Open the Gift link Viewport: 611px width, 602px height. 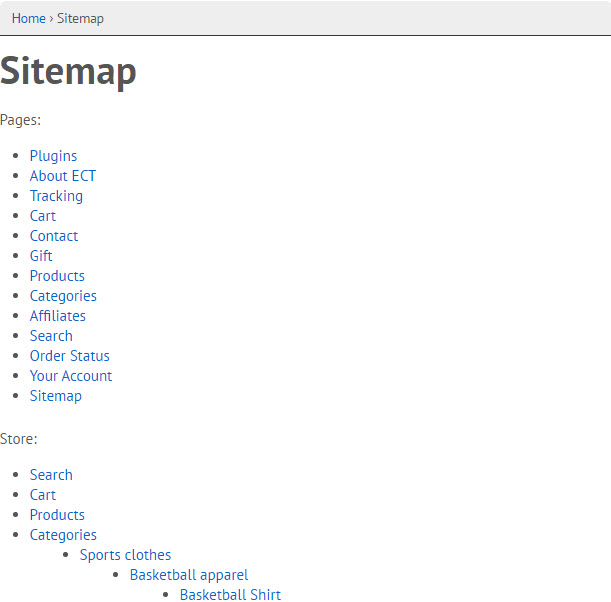coord(41,256)
